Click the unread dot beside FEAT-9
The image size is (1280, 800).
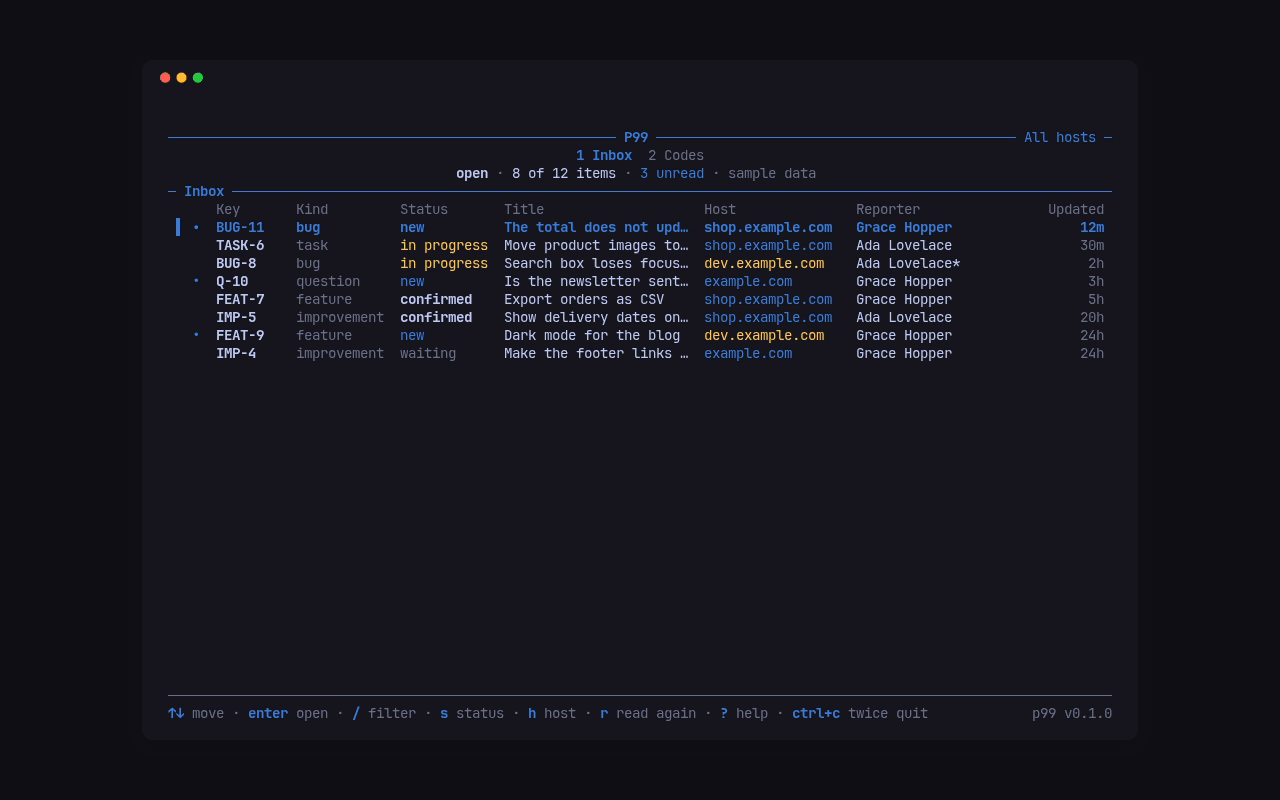(x=196, y=335)
